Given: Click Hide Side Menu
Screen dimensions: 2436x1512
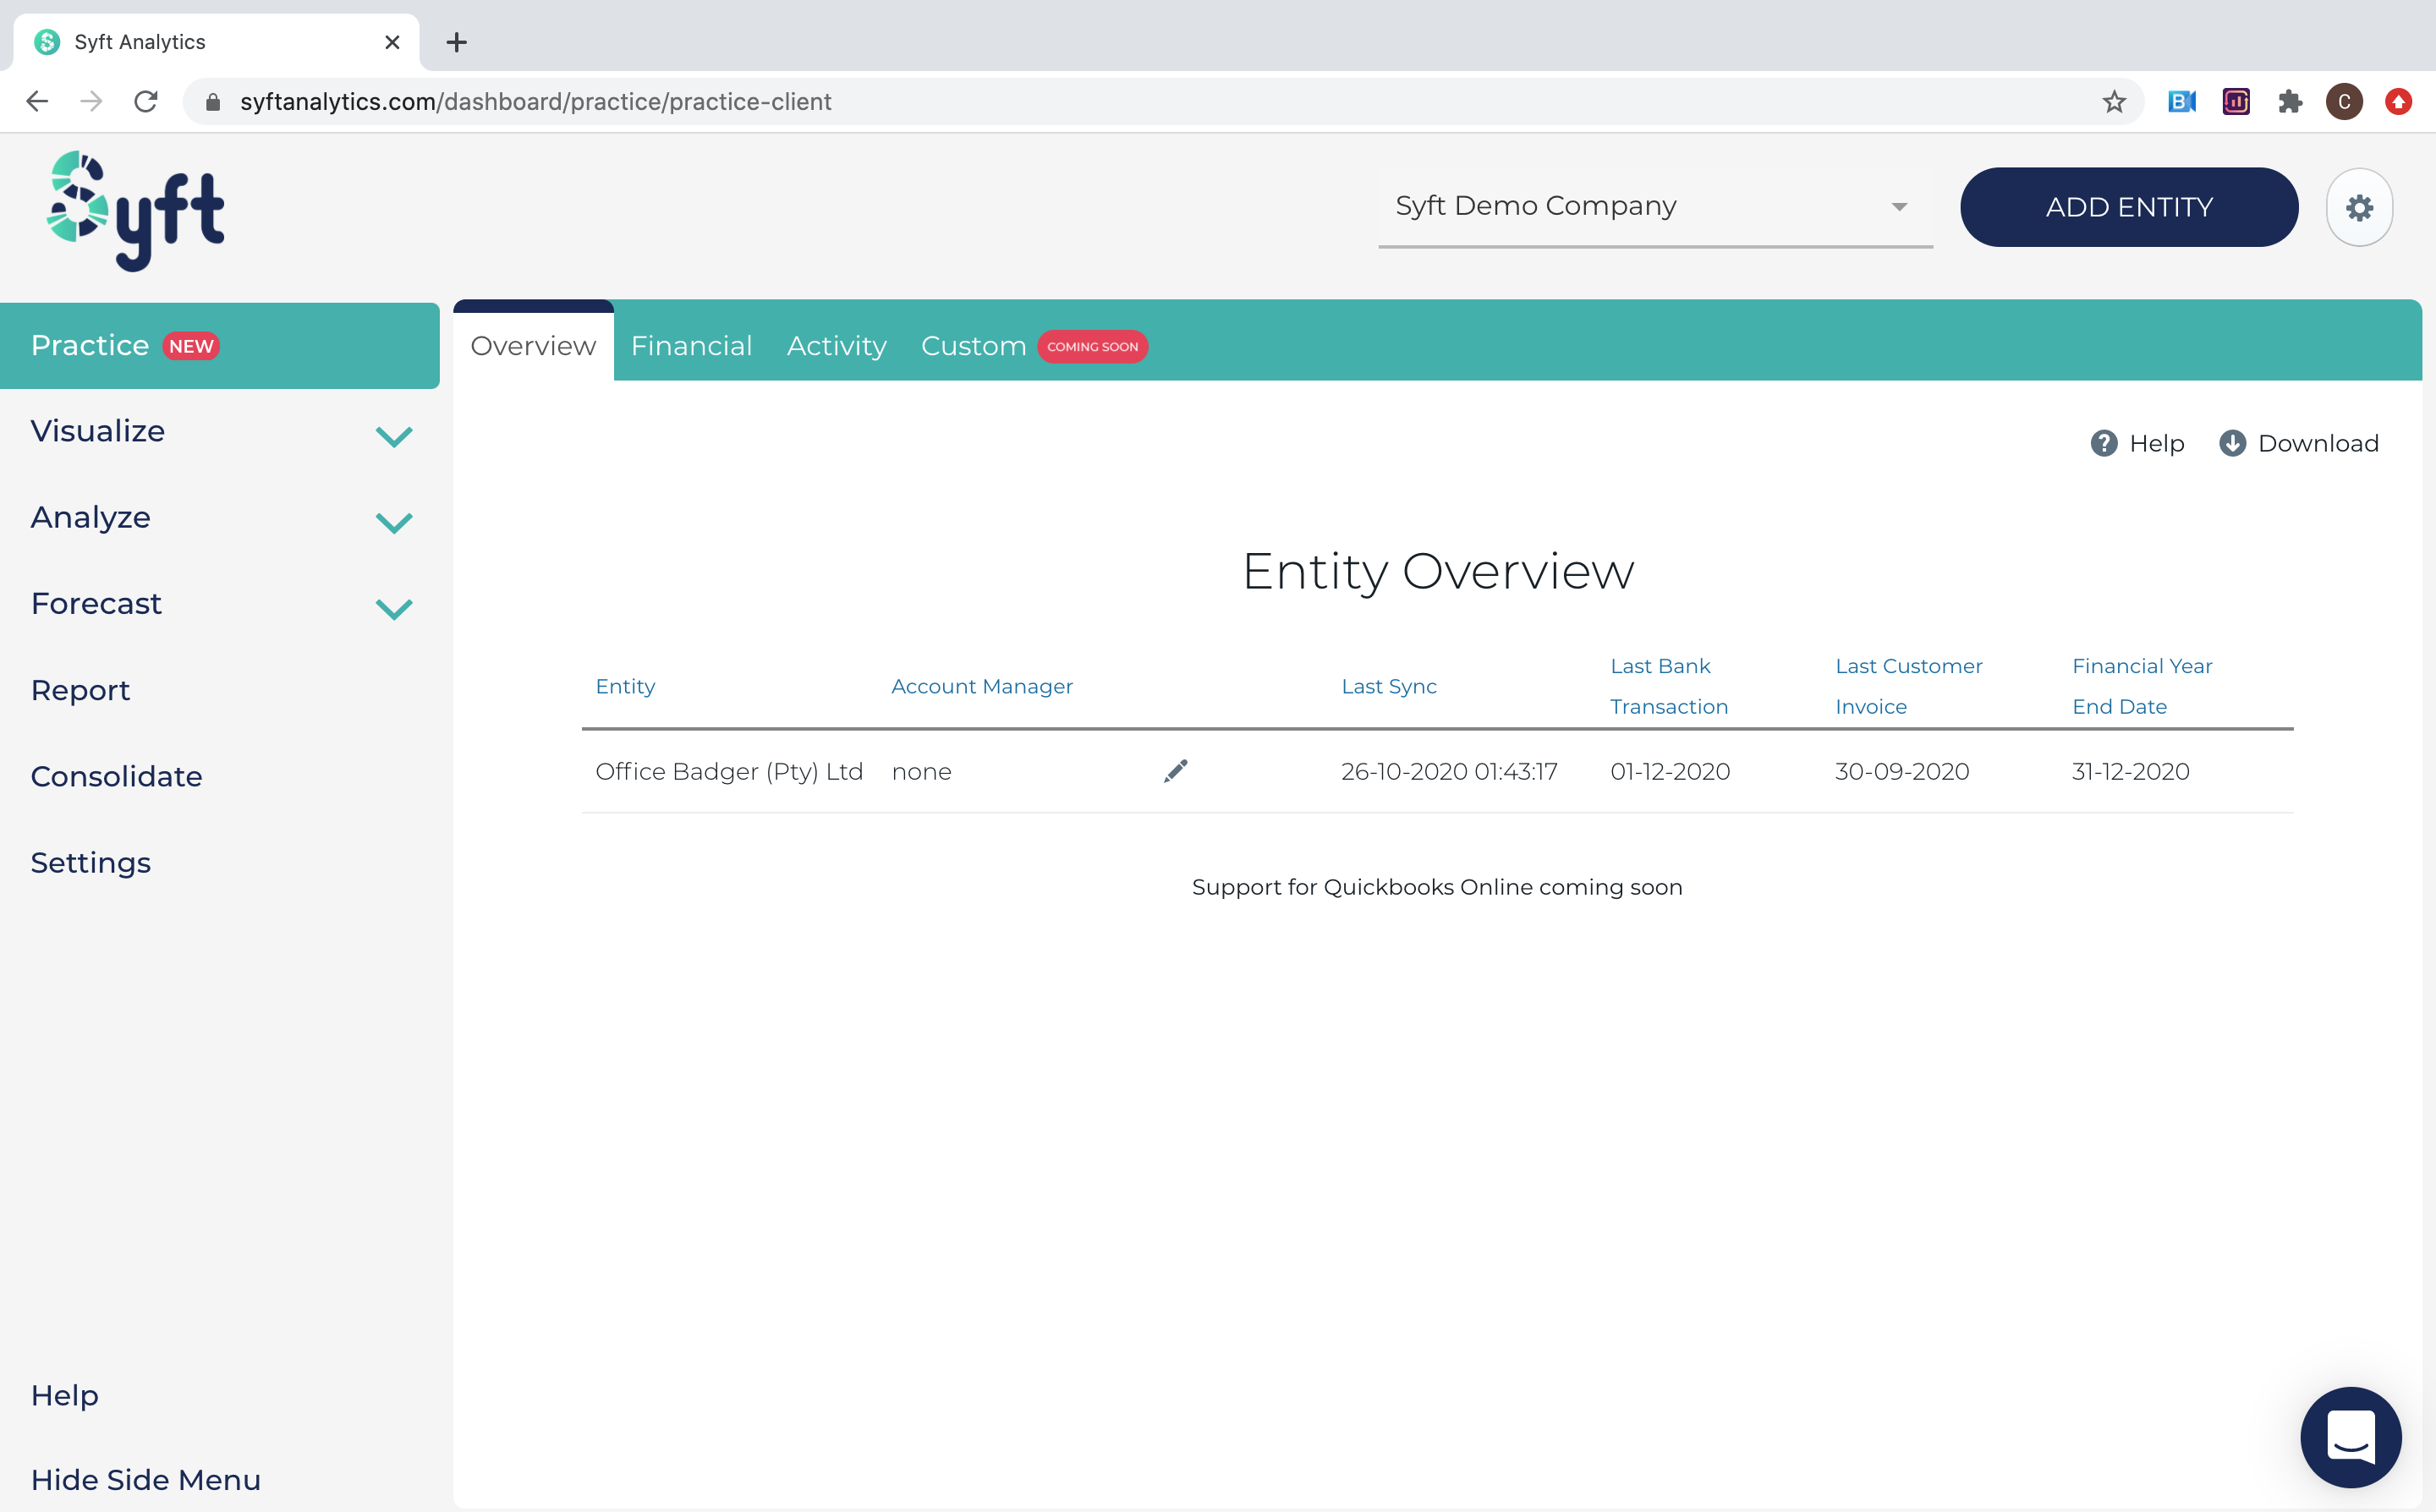Looking at the screenshot, I should point(145,1479).
